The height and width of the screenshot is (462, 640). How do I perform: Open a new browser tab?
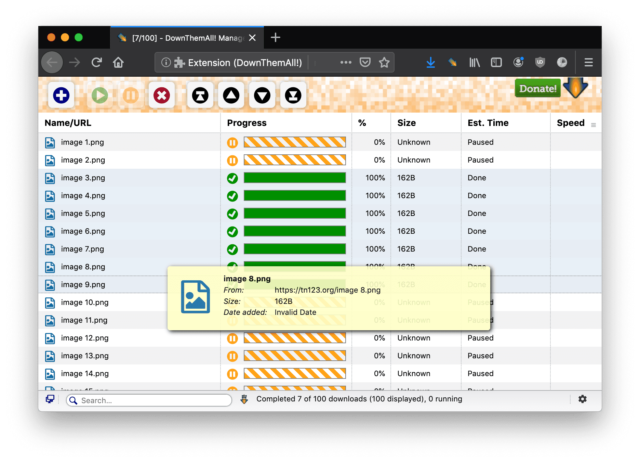tap(276, 37)
